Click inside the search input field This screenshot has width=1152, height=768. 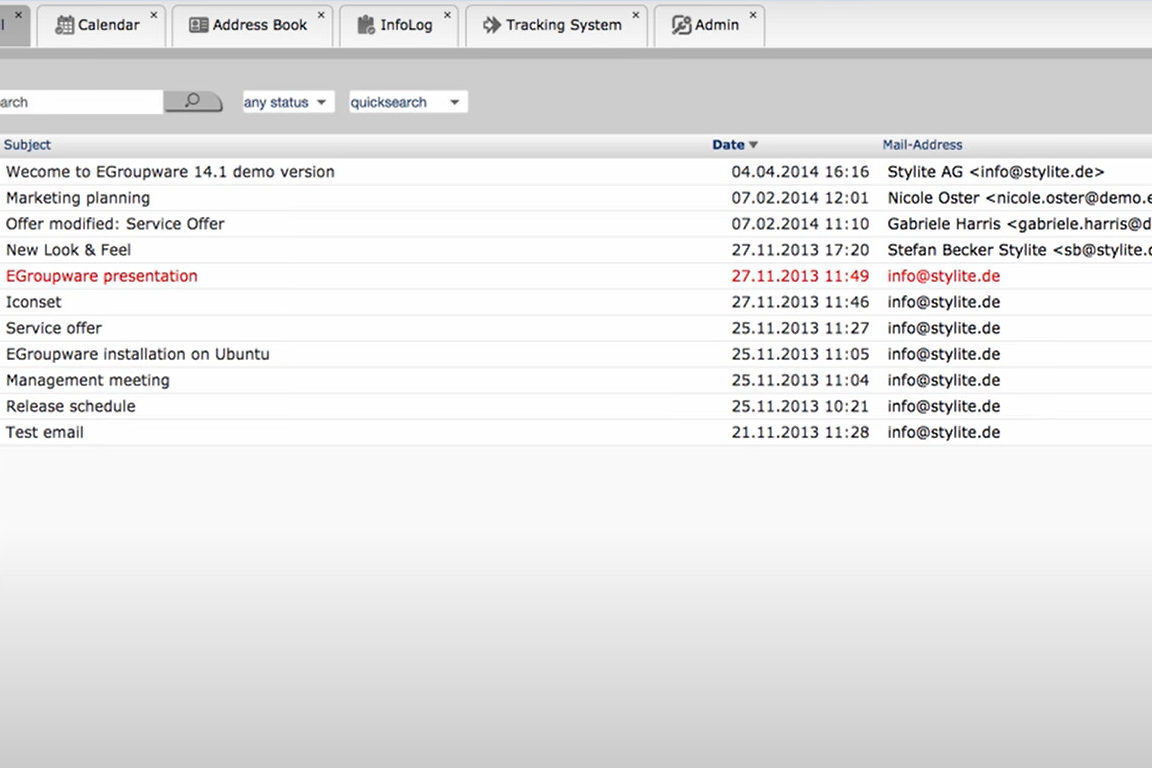[x=80, y=101]
